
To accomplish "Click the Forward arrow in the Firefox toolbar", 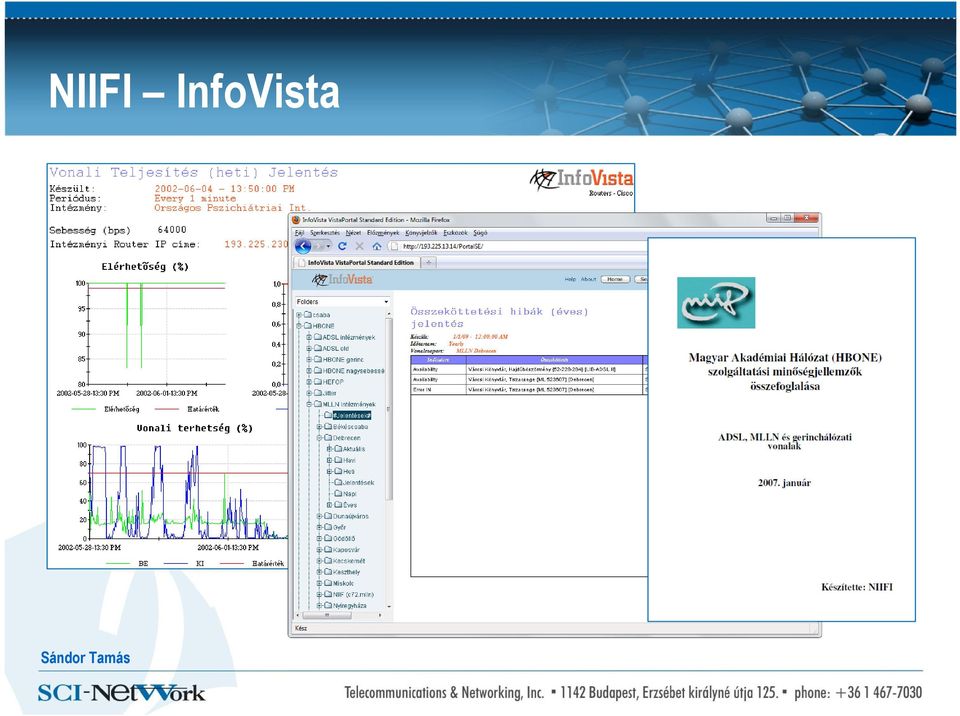I will coord(318,246).
